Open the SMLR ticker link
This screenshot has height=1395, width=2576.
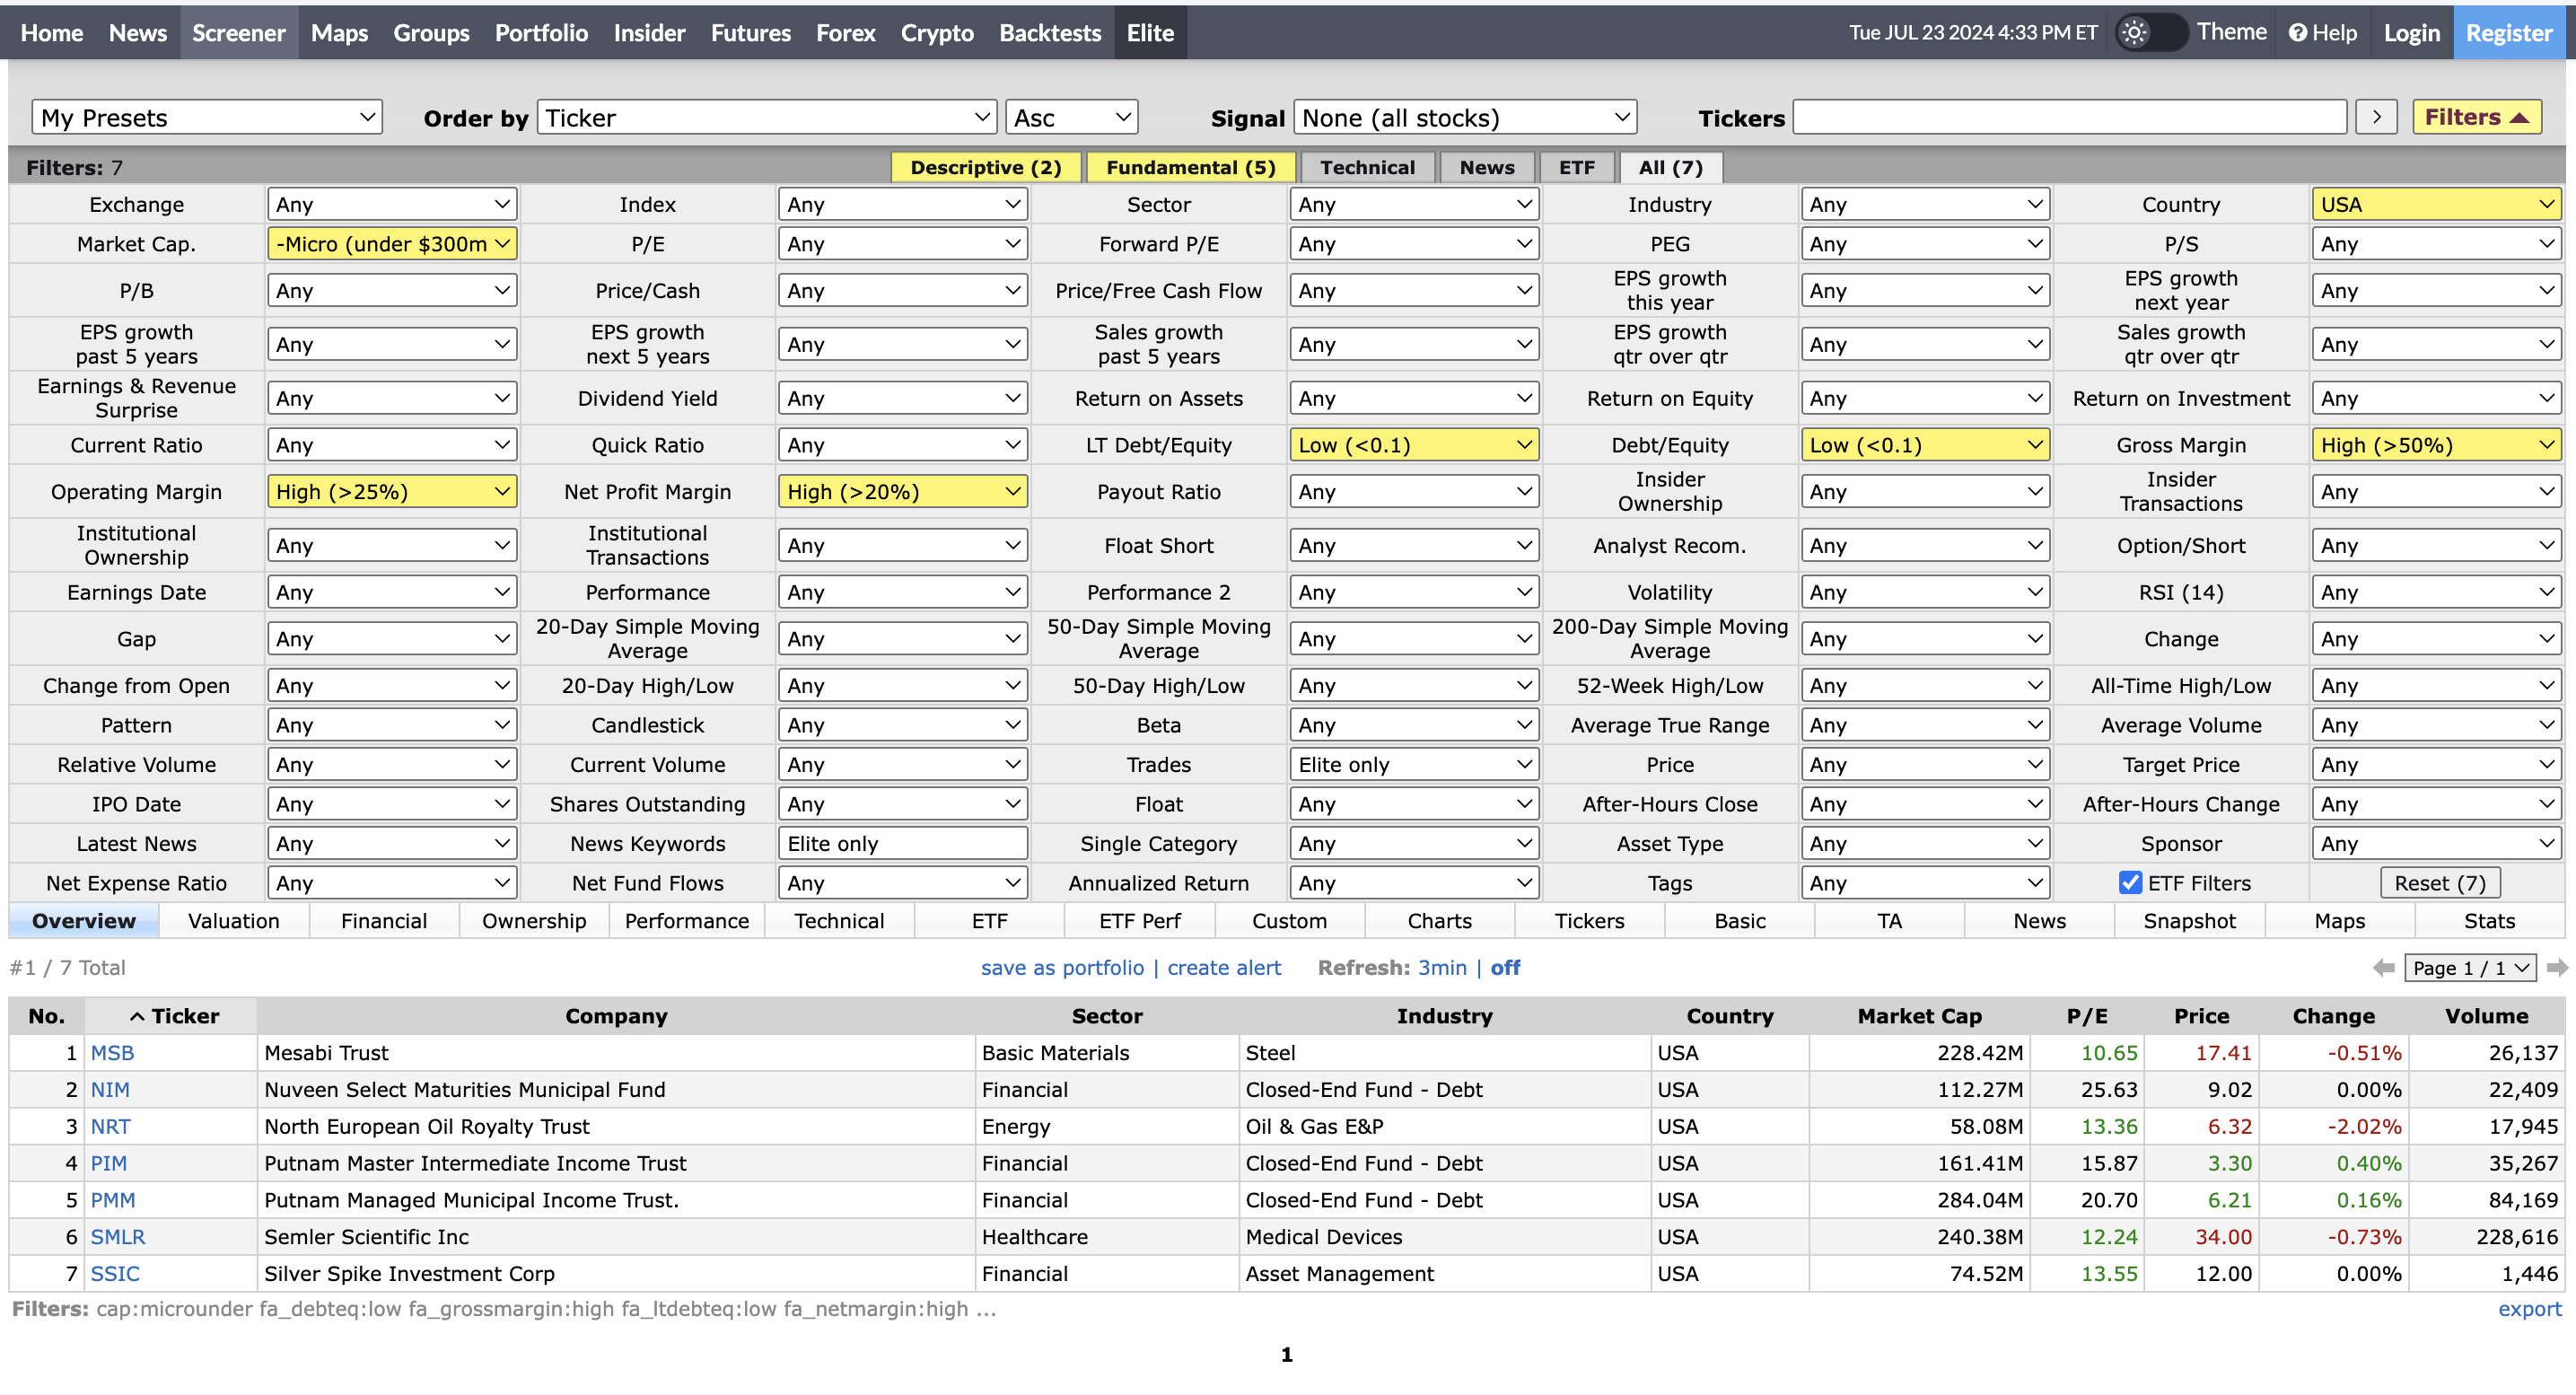(x=118, y=1236)
